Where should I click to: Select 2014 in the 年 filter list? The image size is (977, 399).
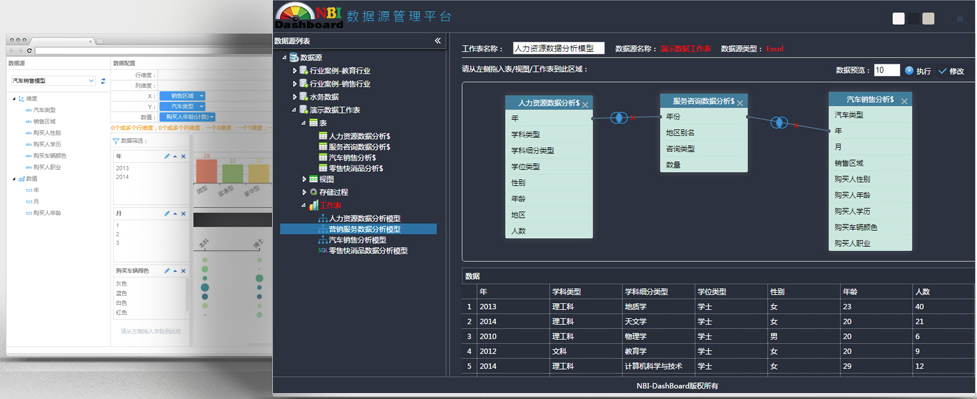(122, 177)
